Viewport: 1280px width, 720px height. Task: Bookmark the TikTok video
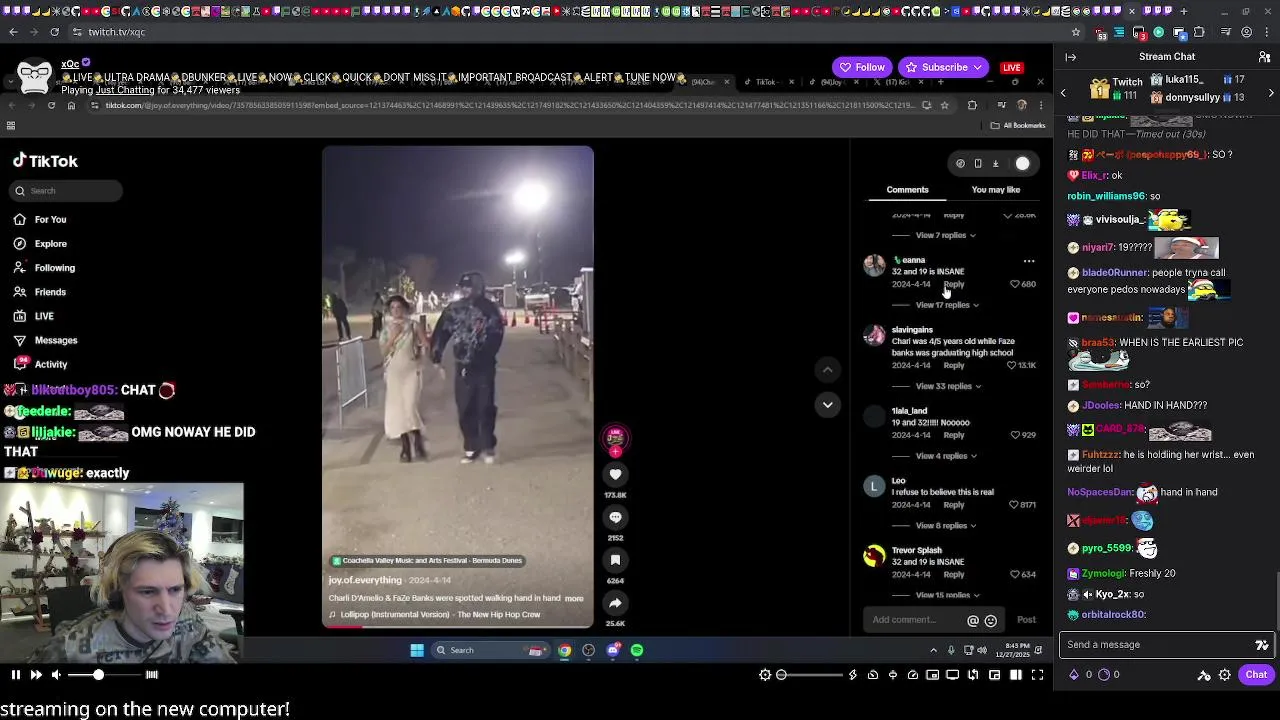click(x=615, y=560)
